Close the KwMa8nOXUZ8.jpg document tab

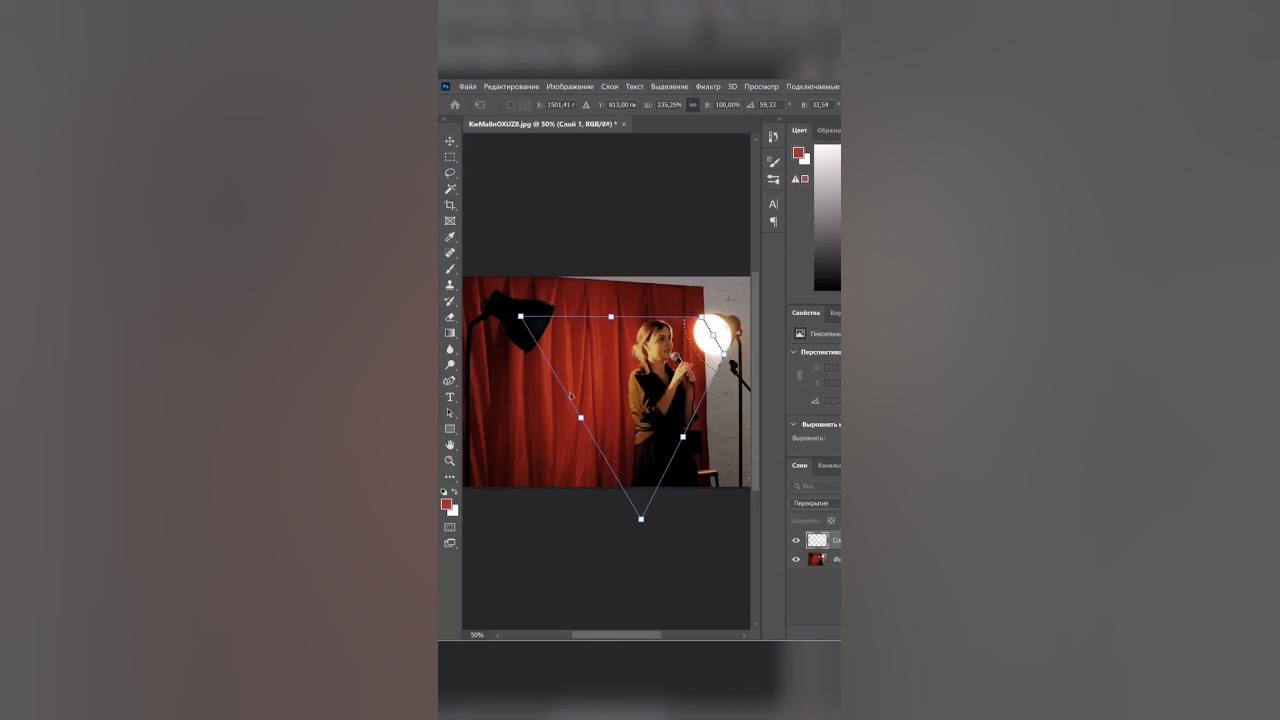click(x=624, y=125)
